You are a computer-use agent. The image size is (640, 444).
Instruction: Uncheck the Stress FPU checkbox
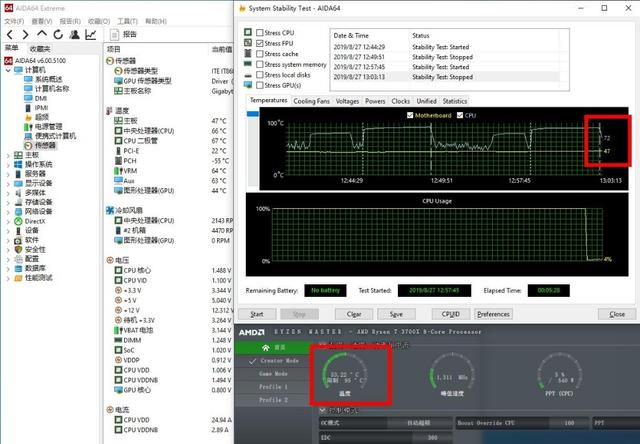coord(260,43)
